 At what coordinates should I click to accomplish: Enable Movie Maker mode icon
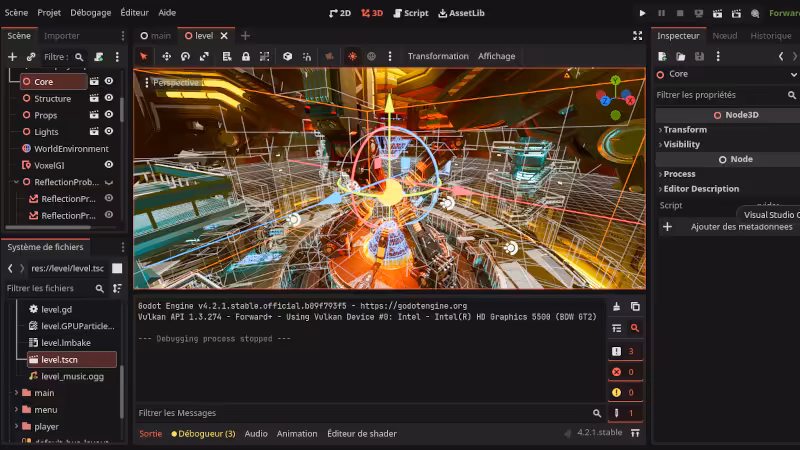point(755,13)
